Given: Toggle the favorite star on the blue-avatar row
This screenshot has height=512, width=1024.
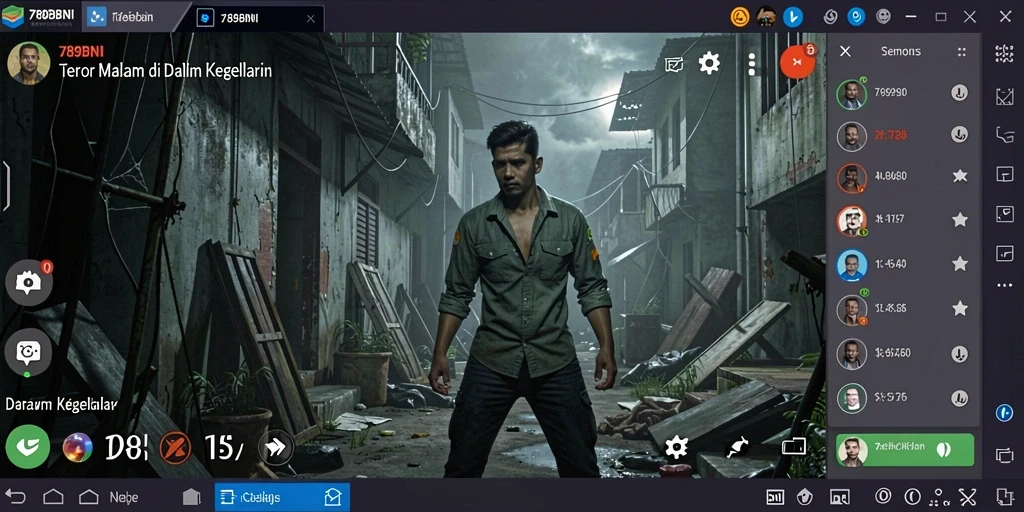Looking at the screenshot, I should click(959, 264).
